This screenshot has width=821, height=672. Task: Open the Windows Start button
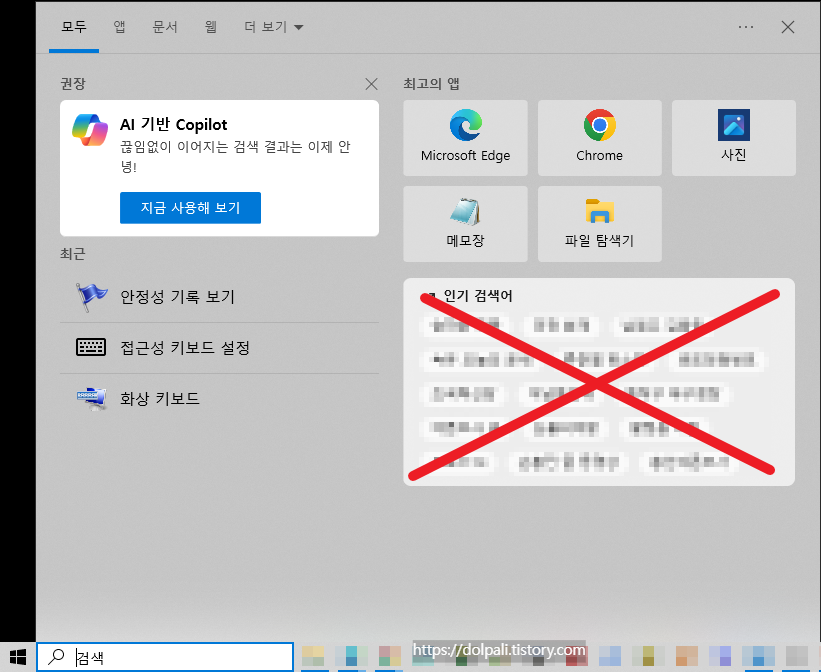click(x=17, y=655)
